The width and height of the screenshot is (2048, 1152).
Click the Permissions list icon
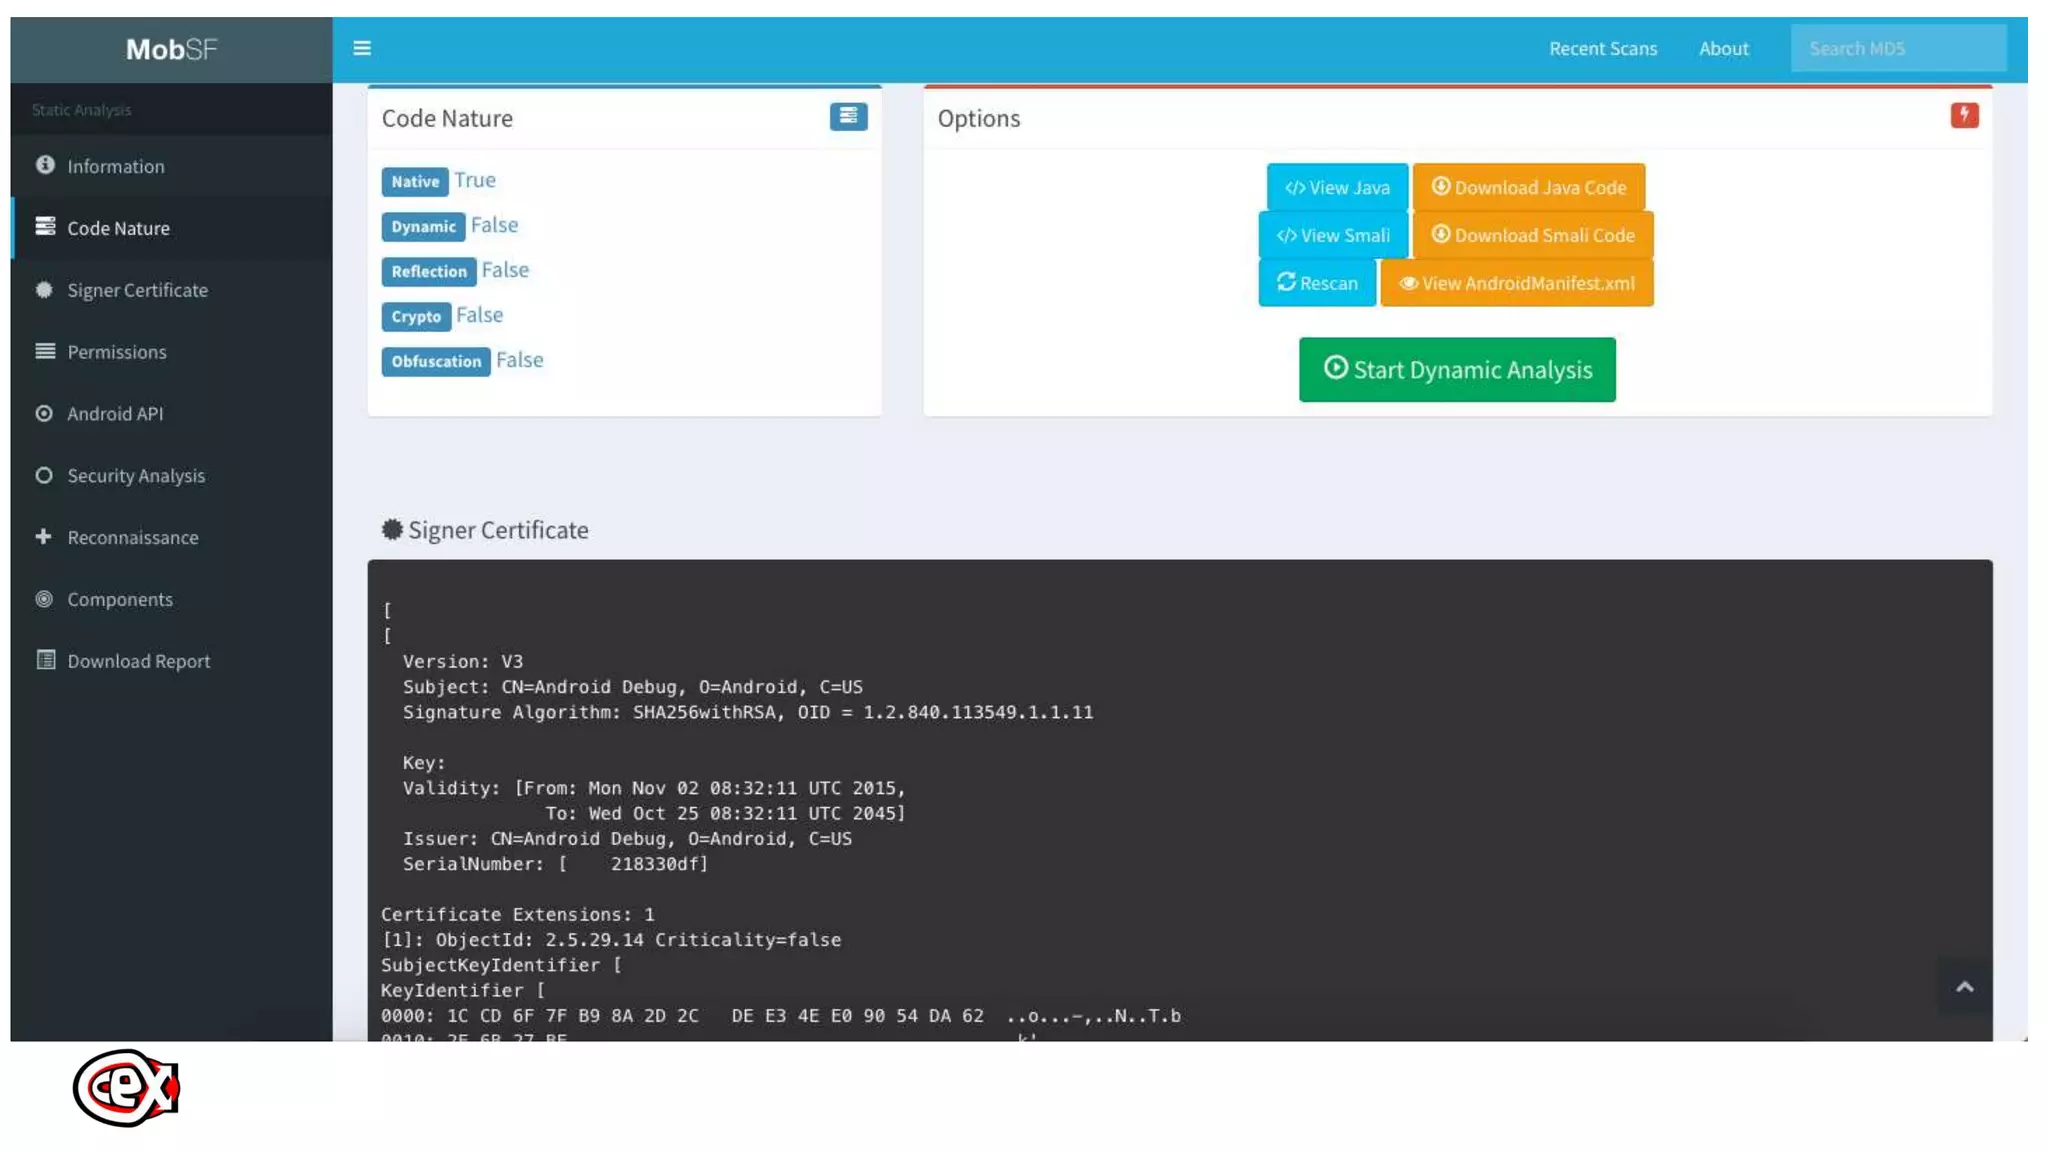[x=45, y=351]
